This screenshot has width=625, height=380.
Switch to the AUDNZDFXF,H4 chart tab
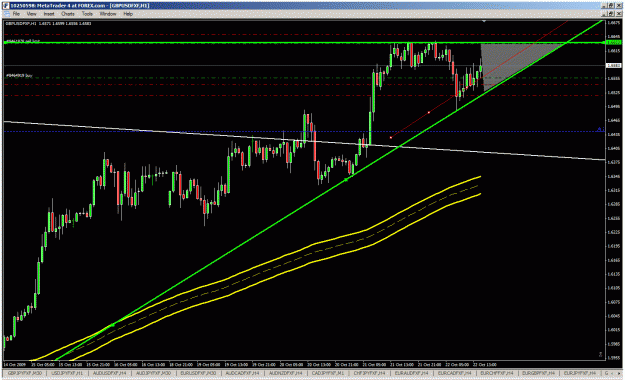pos(286,373)
